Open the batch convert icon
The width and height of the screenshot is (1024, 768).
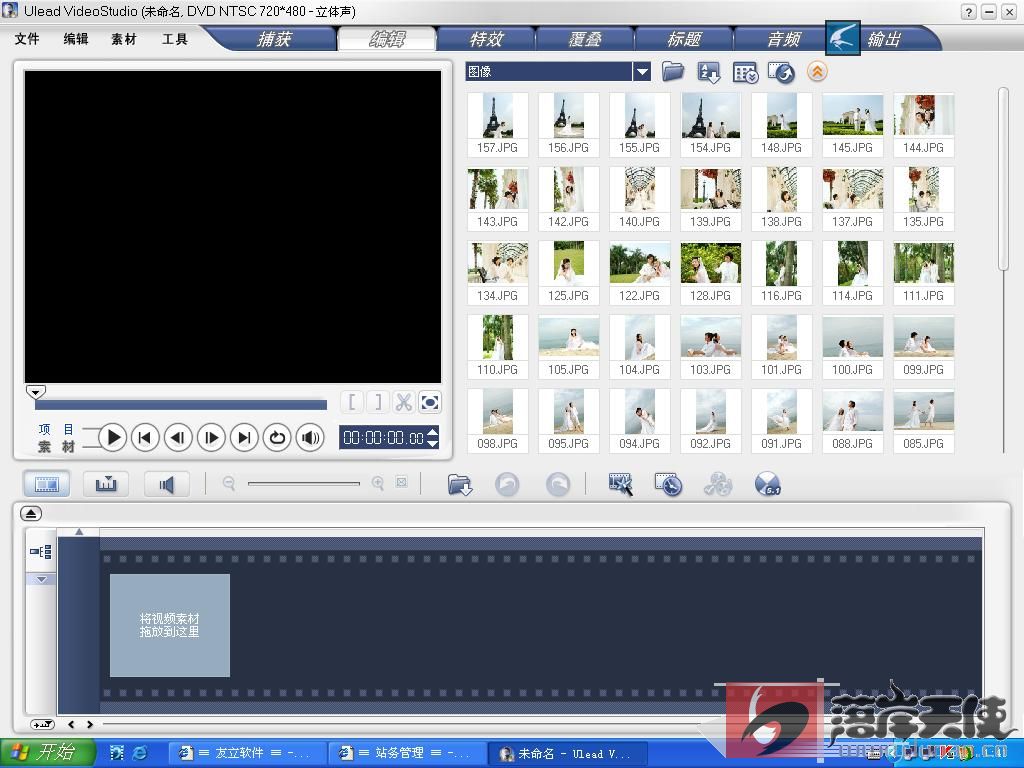pos(668,485)
